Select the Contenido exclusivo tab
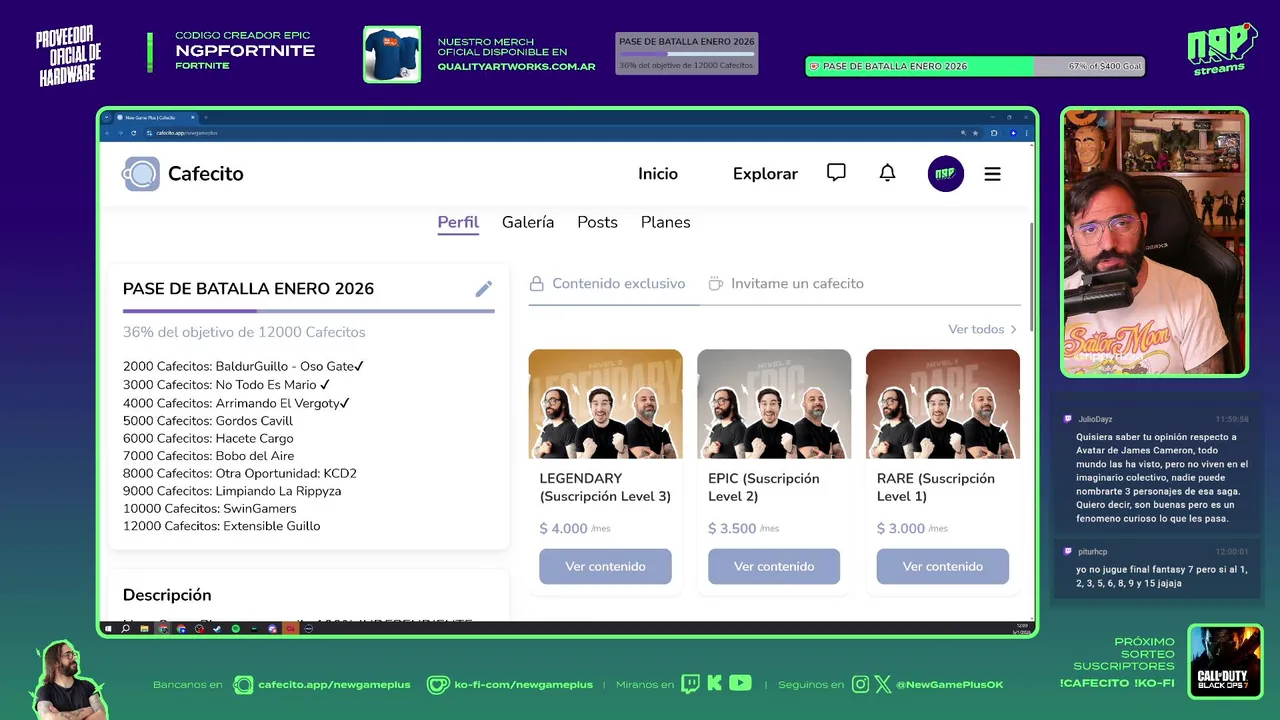1280x720 pixels. (x=607, y=284)
